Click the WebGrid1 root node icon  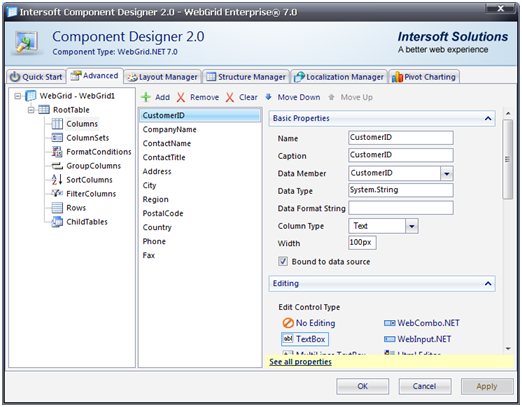[x=31, y=96]
